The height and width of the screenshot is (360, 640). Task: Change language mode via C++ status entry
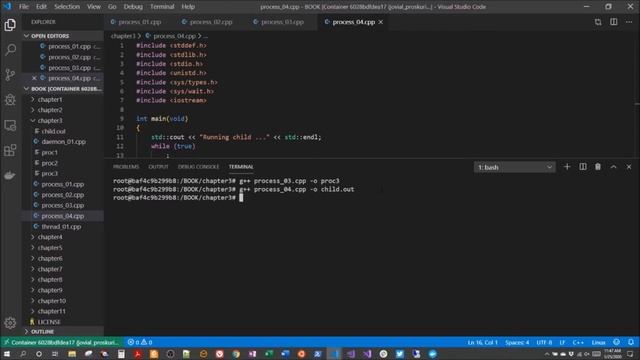click(578, 342)
